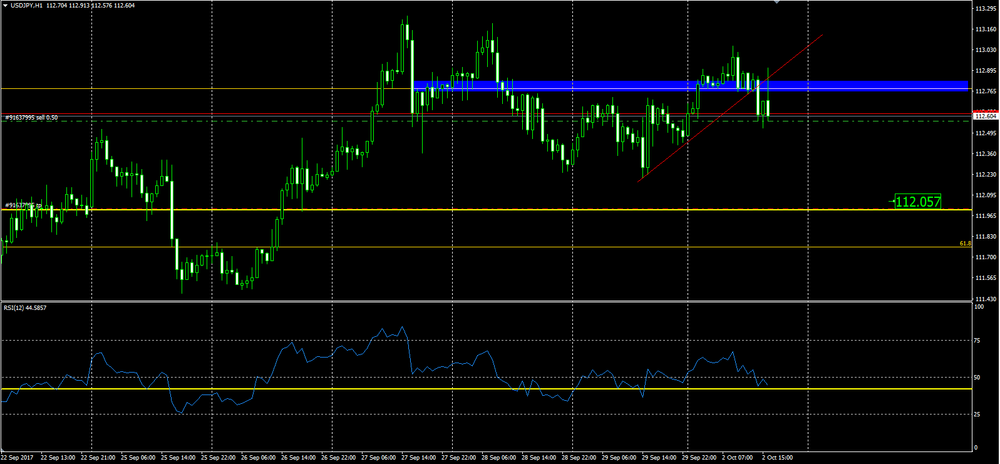Click the RSI scale value 100
This screenshot has width=1000, height=464.
[x=980, y=307]
